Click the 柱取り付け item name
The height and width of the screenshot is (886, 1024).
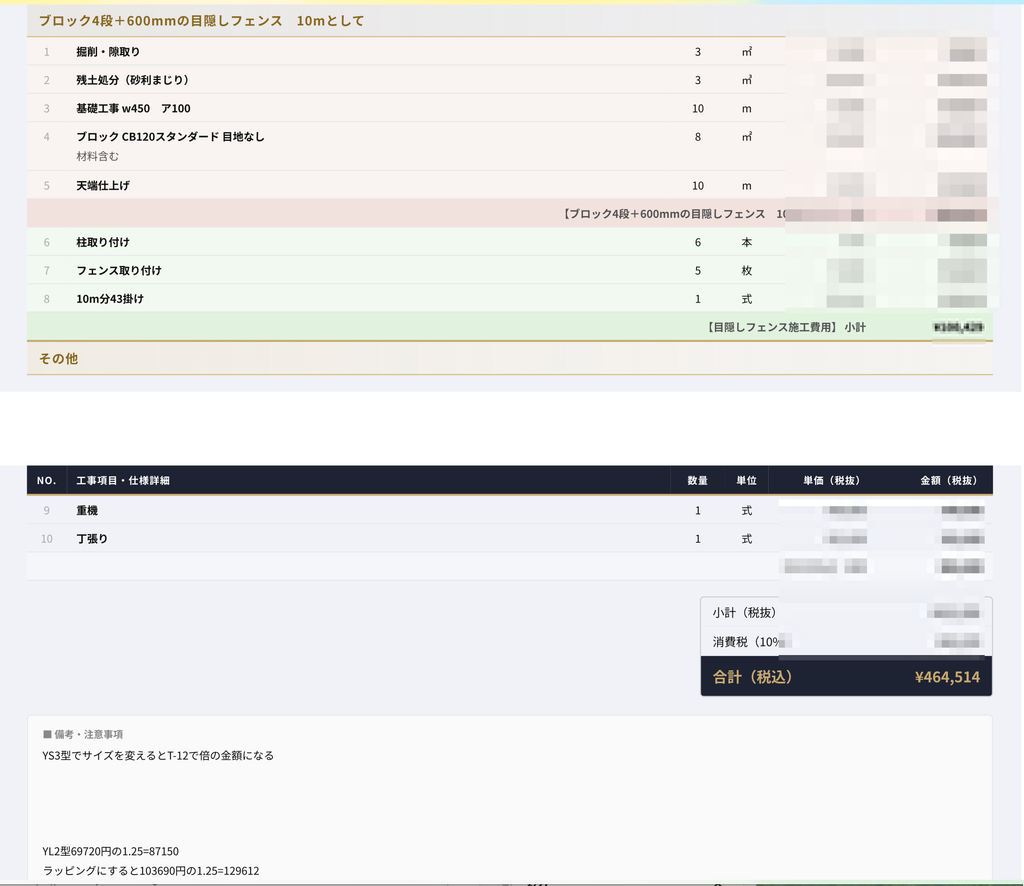pos(103,242)
